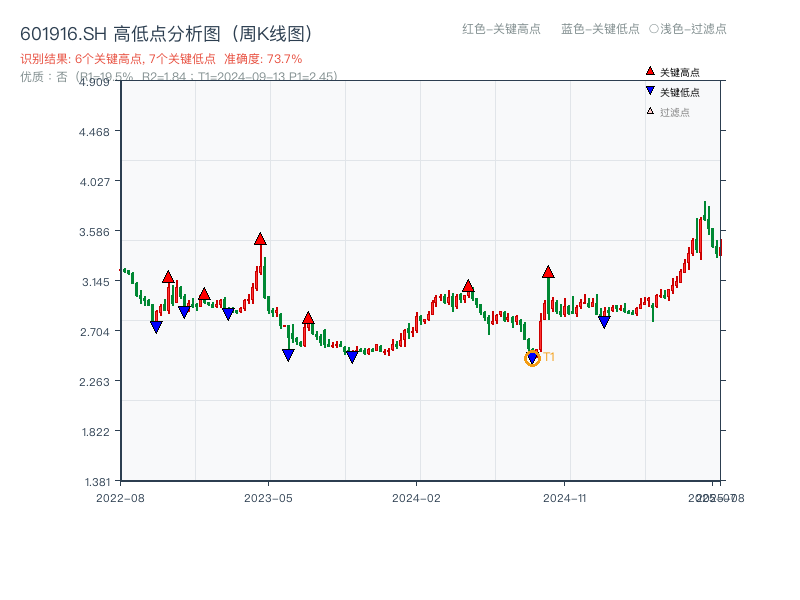Select the last blue key-low marker in early 2025
Viewport: 800px width, 600px height.
pyautogui.click(x=604, y=322)
